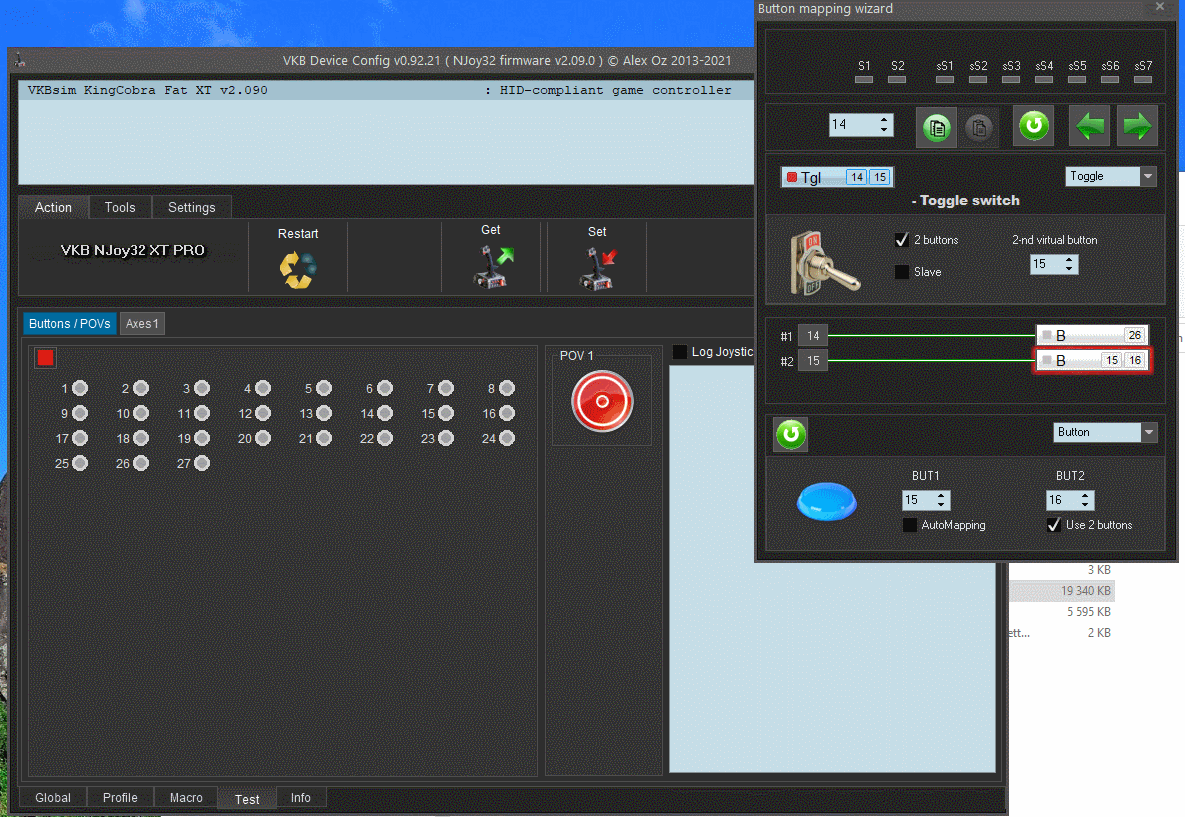Click the #1 line 14 box
The image size is (1185, 817).
pos(813,336)
